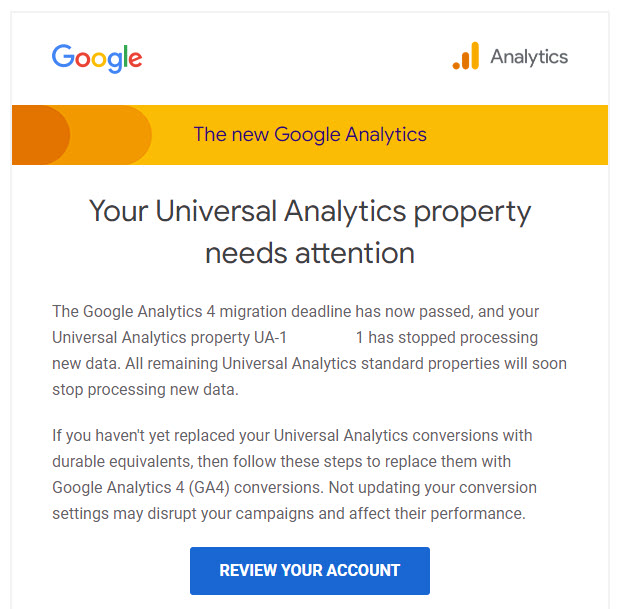
Task: Click the 'needs attention' headline line
Action: 310,253
